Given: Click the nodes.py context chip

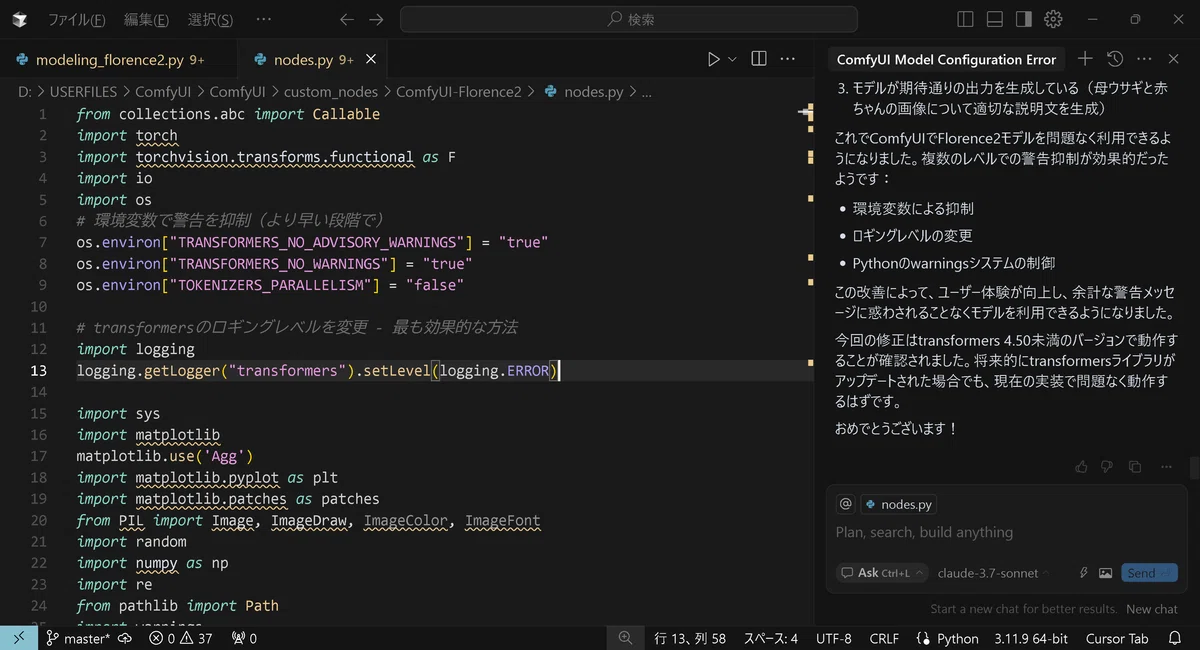Looking at the screenshot, I should (x=898, y=504).
